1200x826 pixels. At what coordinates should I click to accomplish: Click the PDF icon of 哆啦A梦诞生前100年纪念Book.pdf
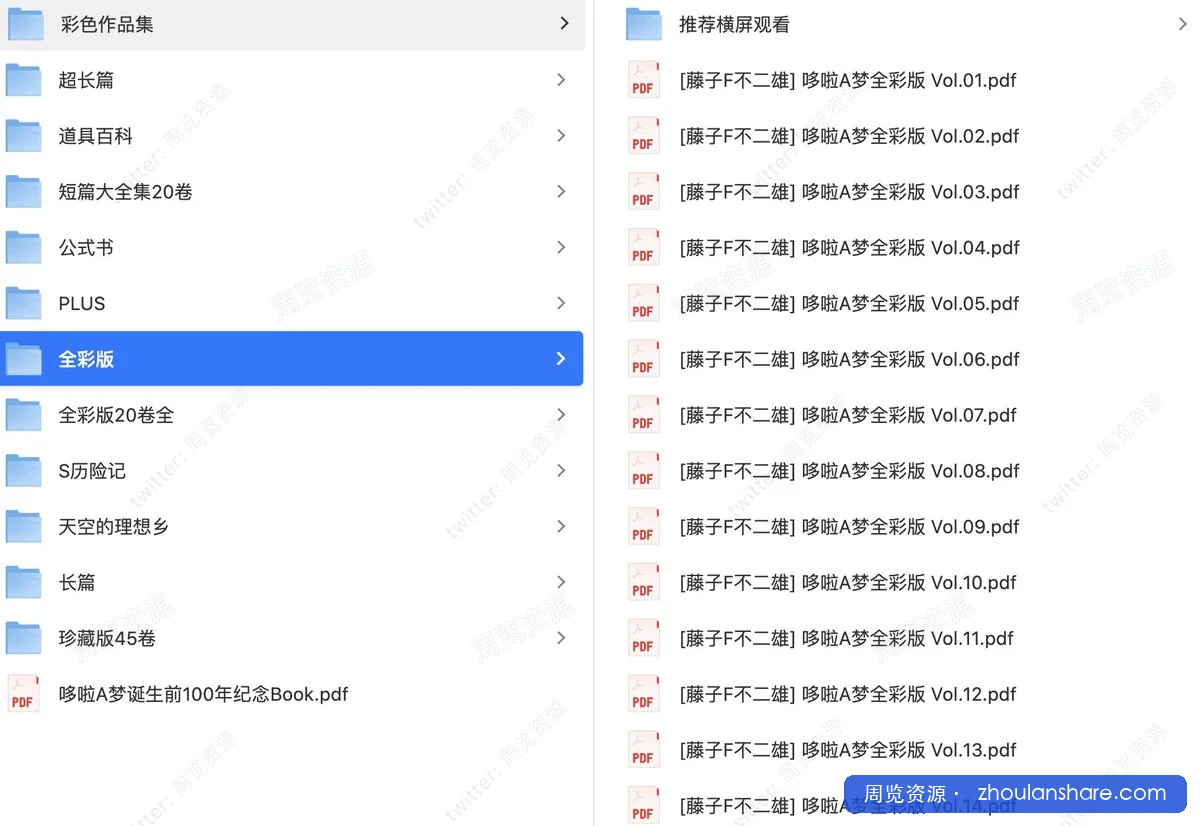click(x=23, y=694)
